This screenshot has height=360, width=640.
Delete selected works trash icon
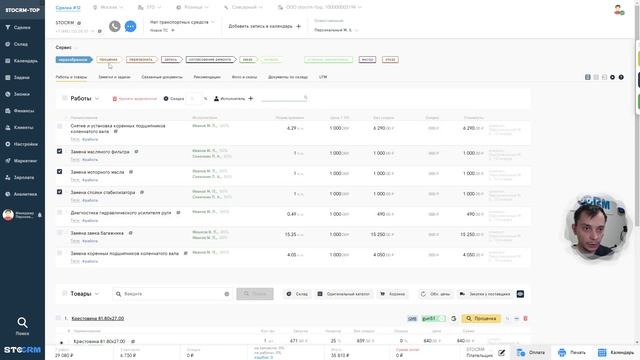[115, 99]
